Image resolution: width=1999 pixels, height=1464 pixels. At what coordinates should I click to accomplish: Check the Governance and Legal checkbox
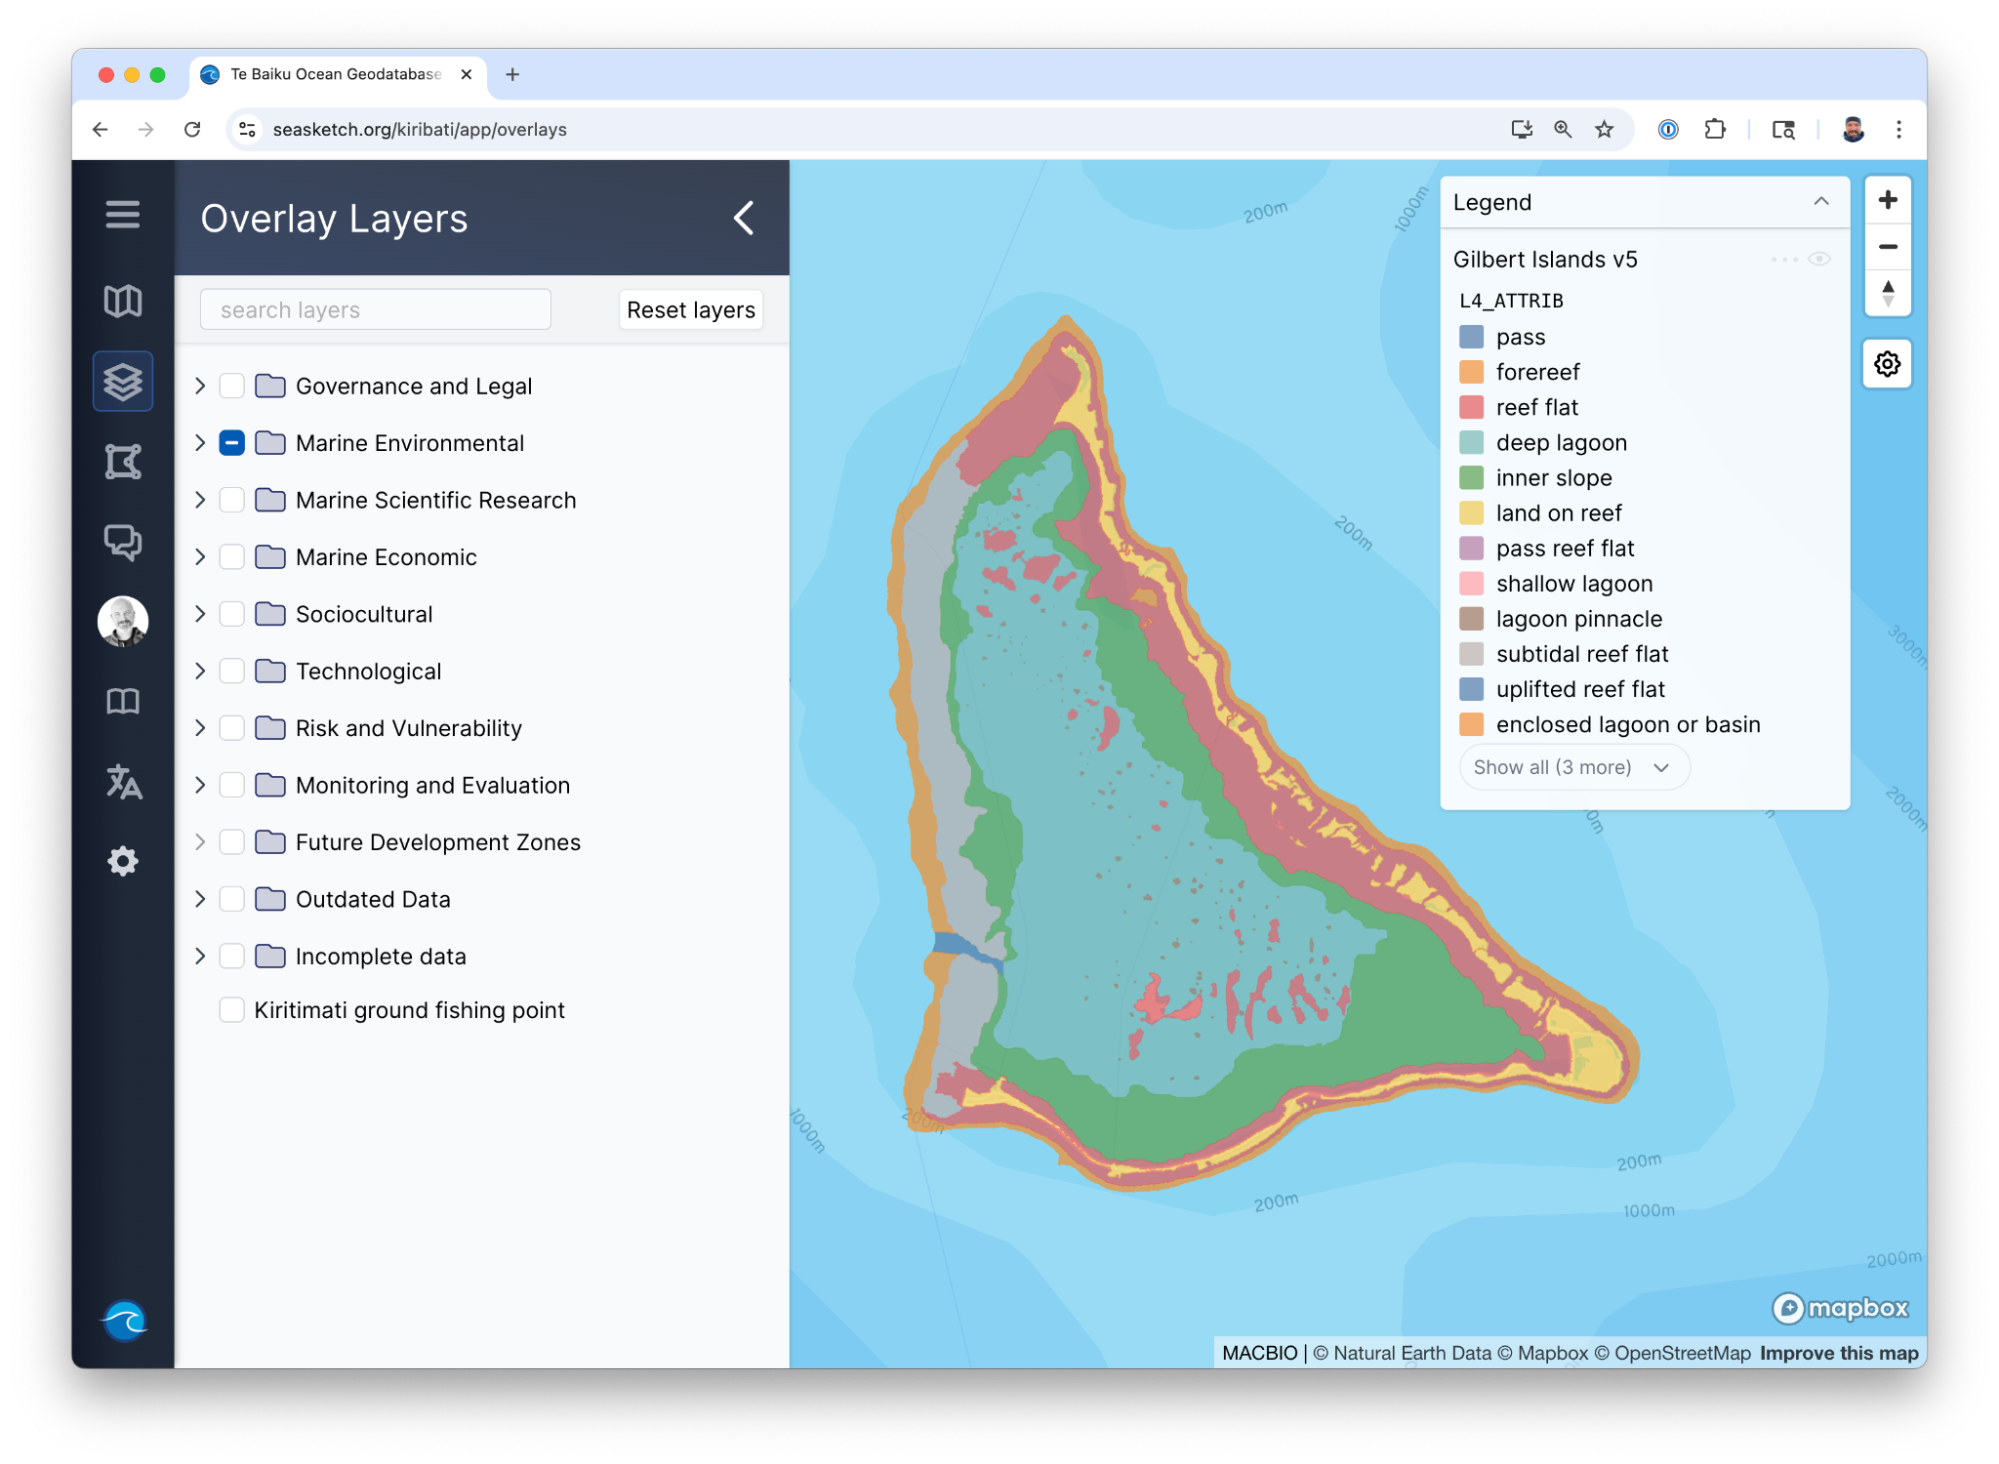pos(232,386)
